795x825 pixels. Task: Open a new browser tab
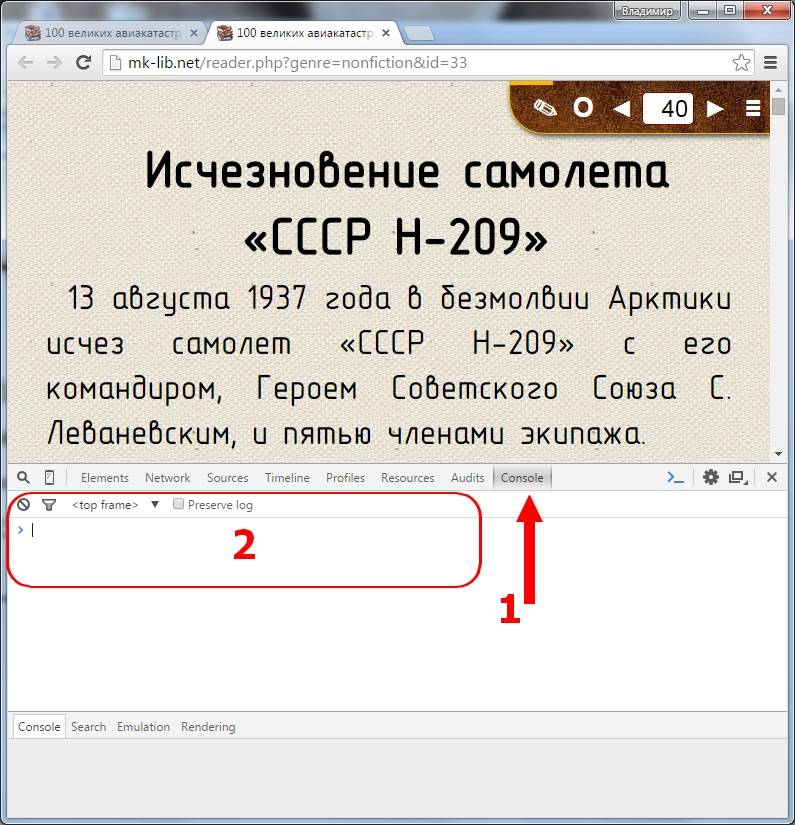(420, 33)
